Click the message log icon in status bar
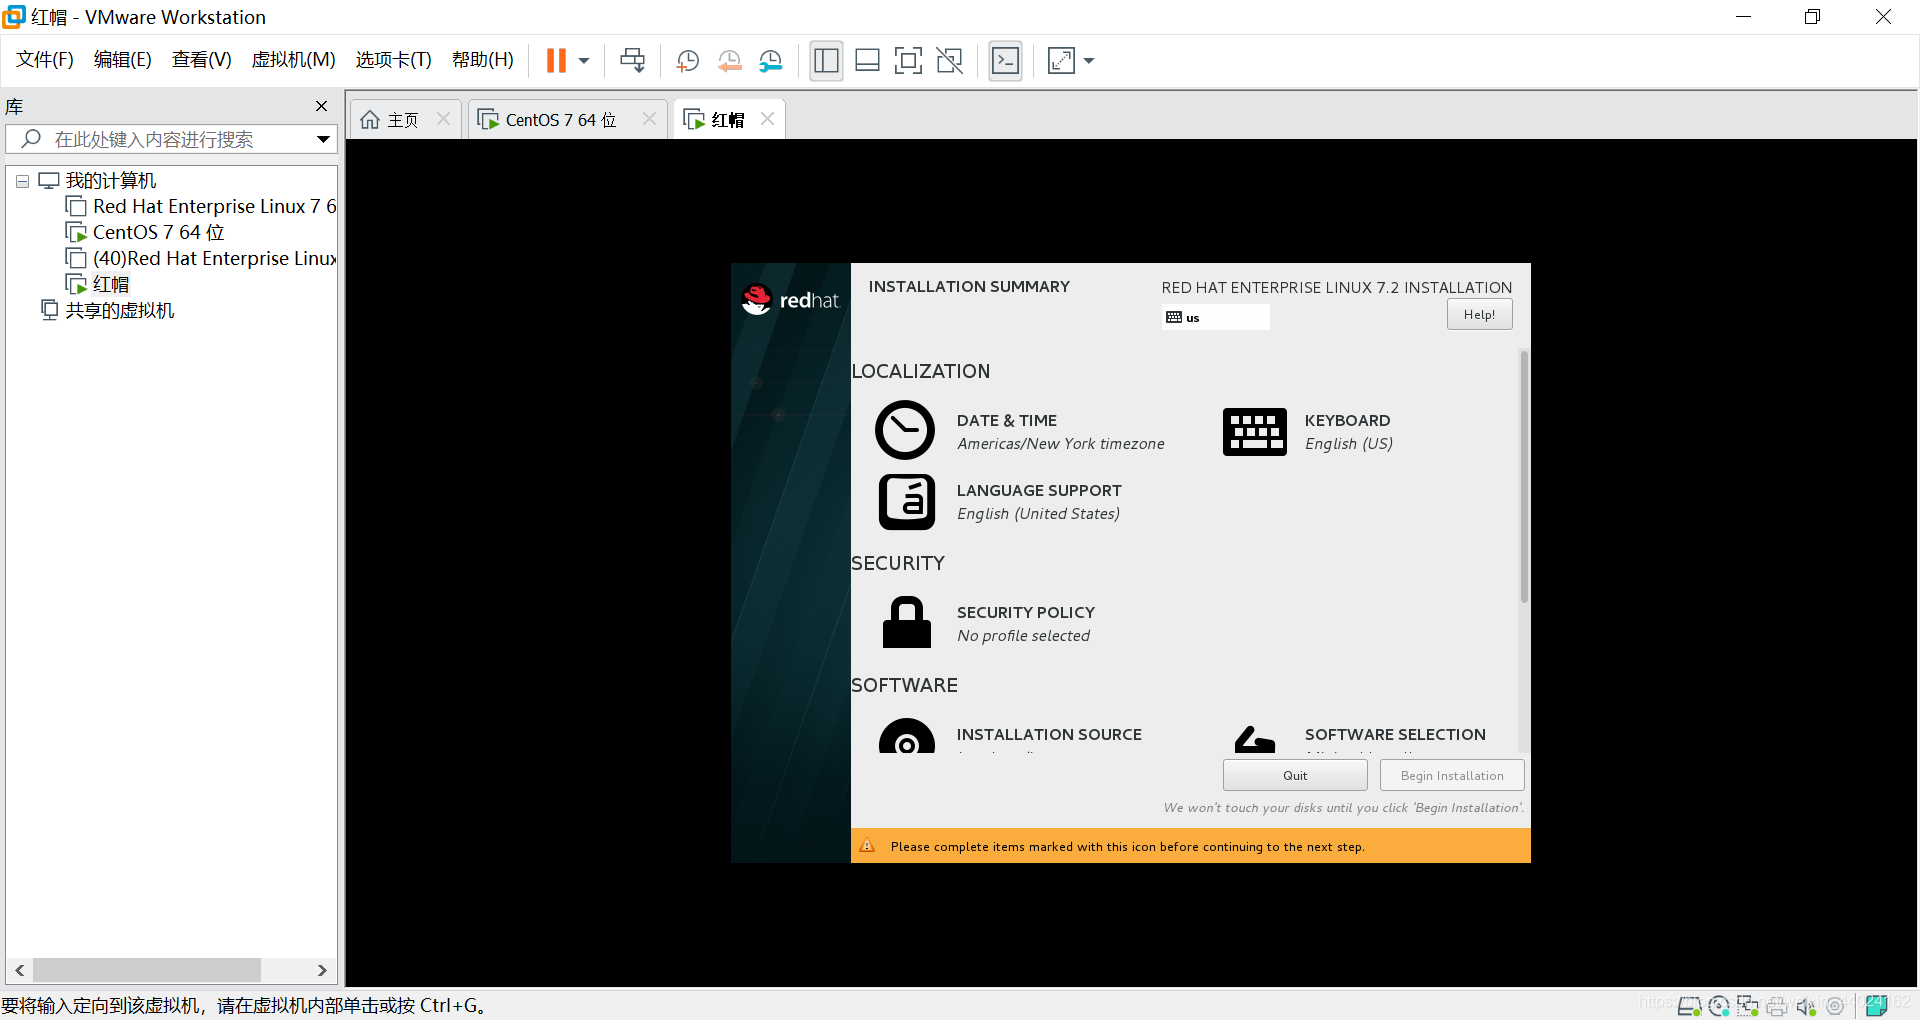1920x1020 pixels. click(1877, 1005)
